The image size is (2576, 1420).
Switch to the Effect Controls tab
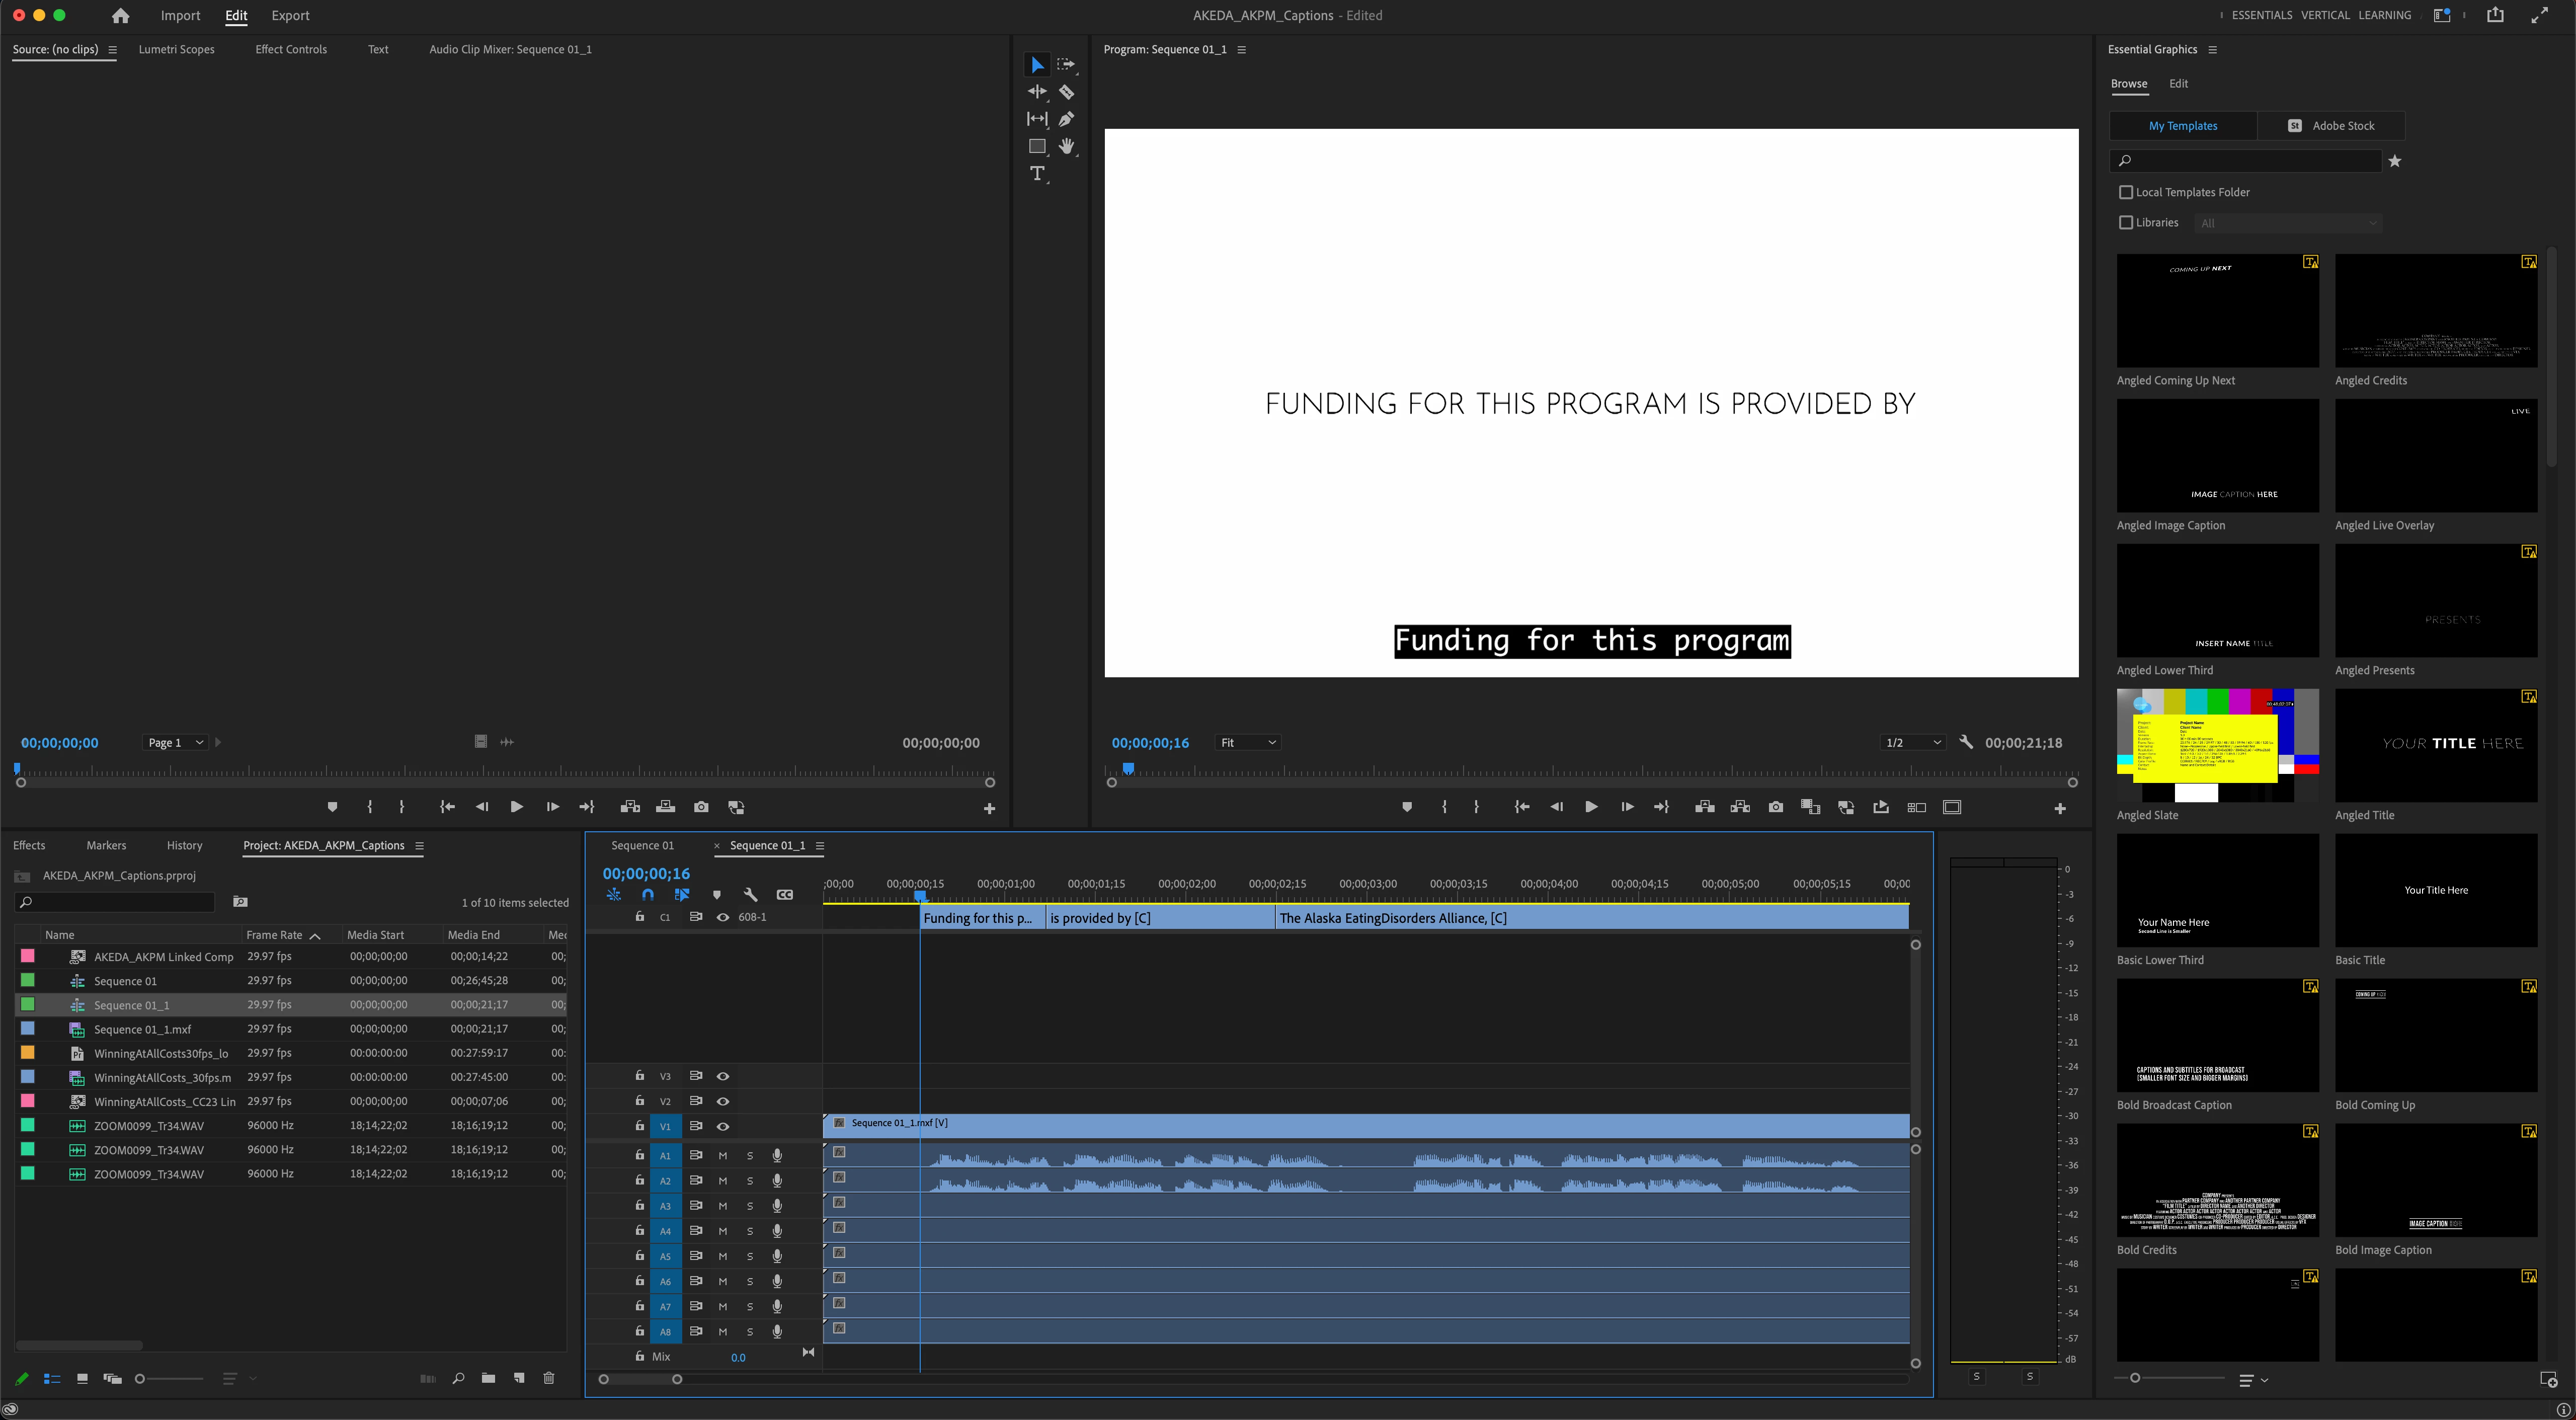tap(291, 49)
